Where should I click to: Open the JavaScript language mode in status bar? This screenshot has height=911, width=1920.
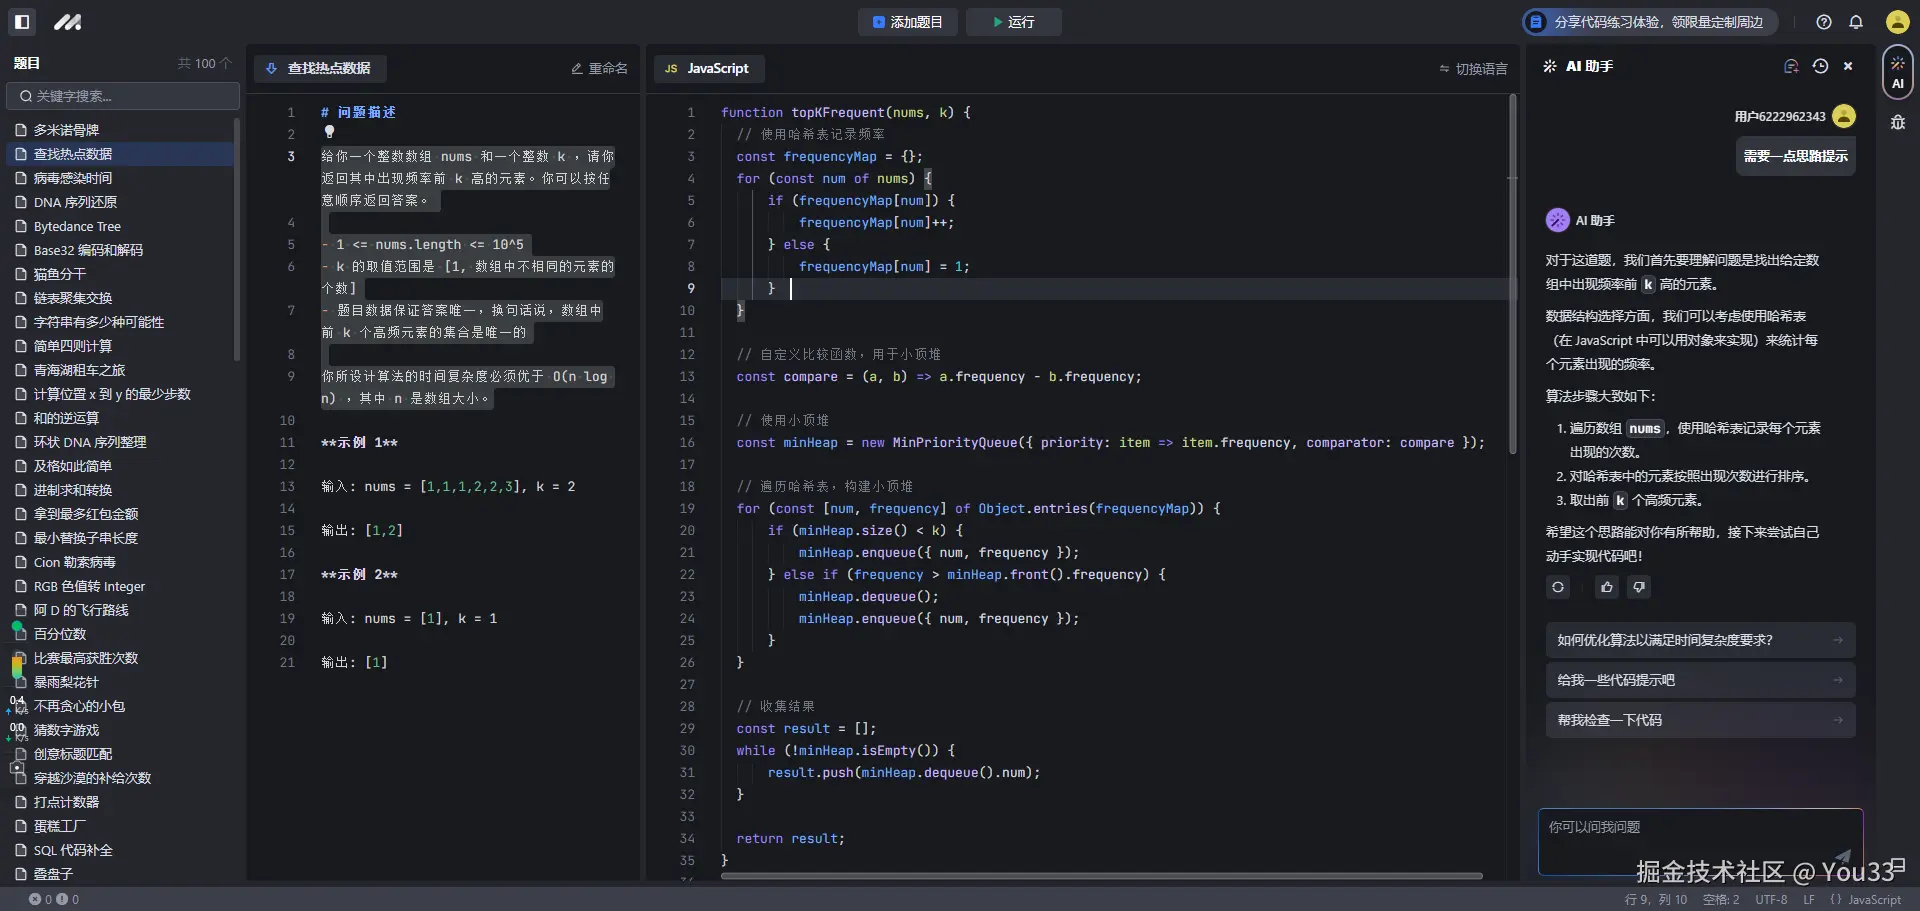[1866, 899]
